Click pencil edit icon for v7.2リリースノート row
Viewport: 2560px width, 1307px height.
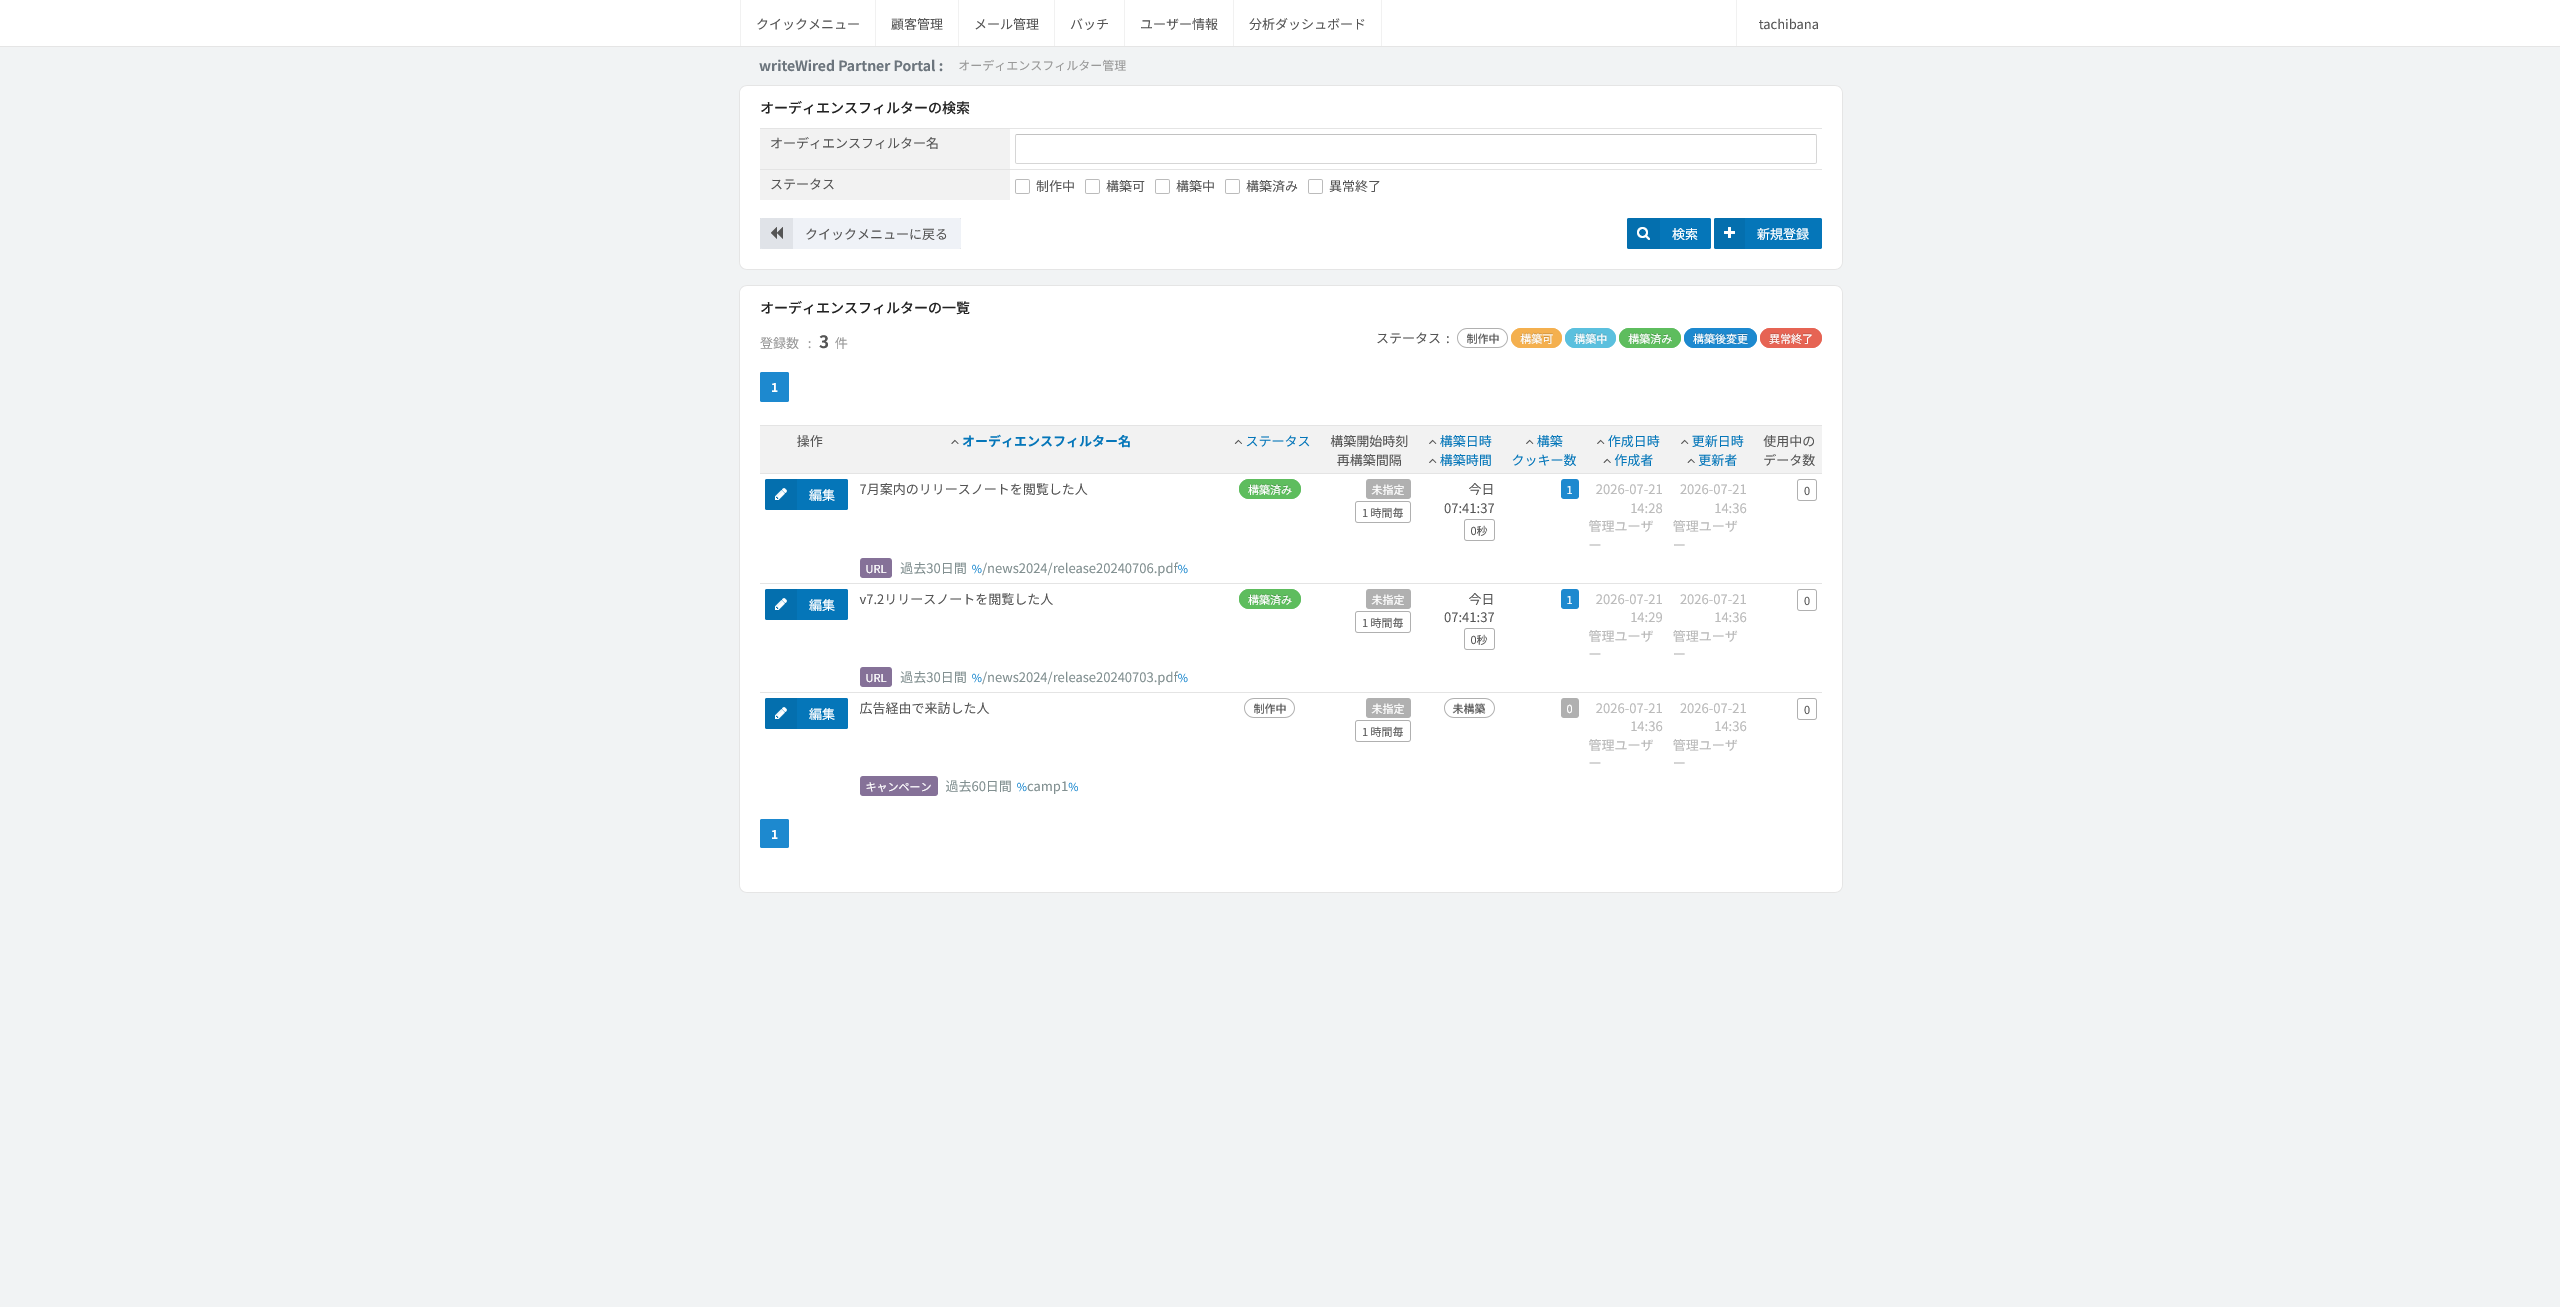[781, 604]
